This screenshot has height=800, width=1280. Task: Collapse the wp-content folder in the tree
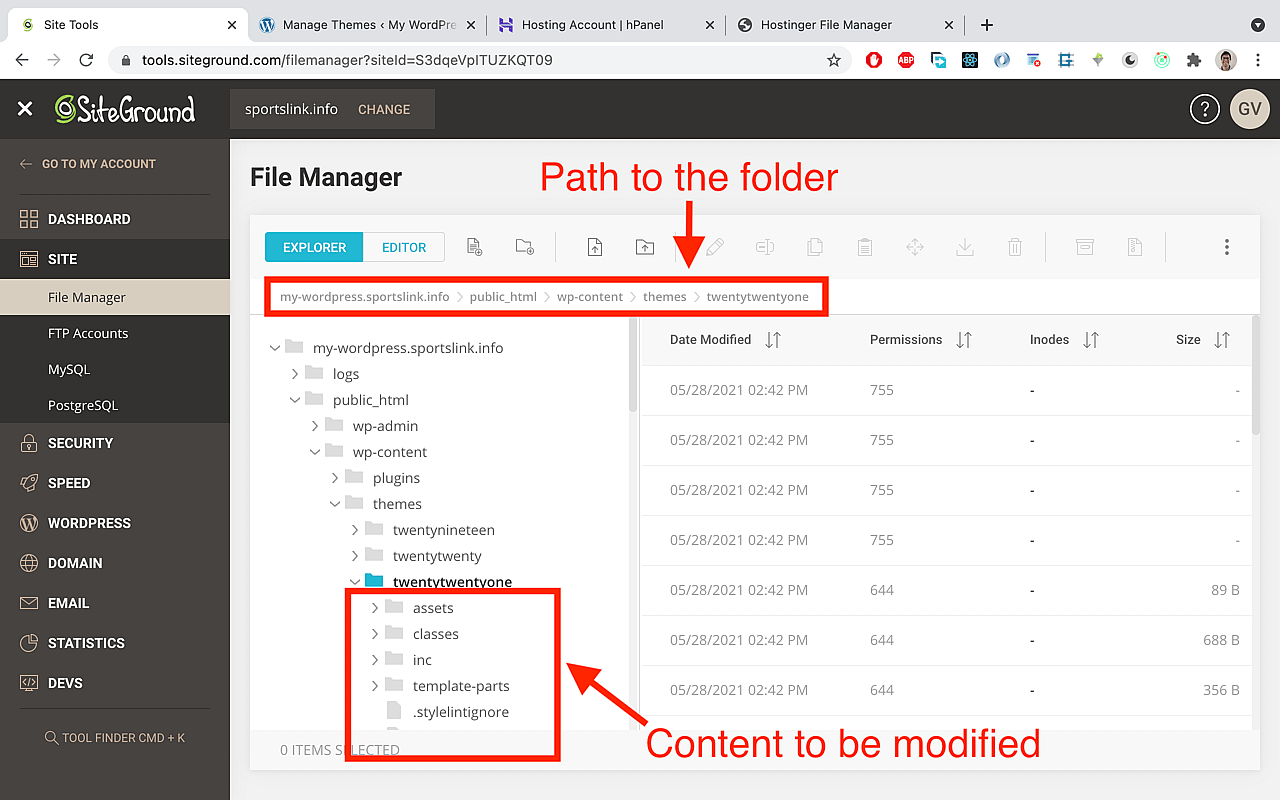314,451
